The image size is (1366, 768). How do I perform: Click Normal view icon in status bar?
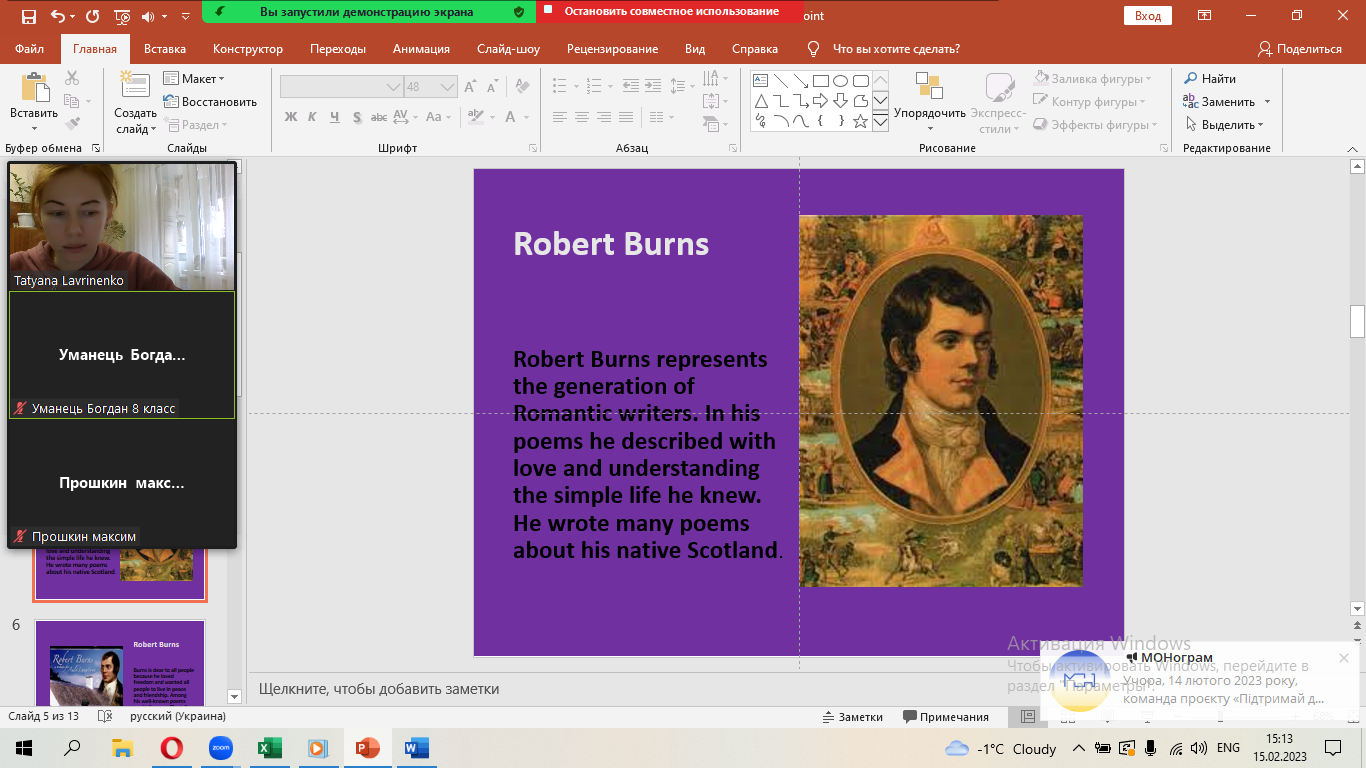[1028, 717]
